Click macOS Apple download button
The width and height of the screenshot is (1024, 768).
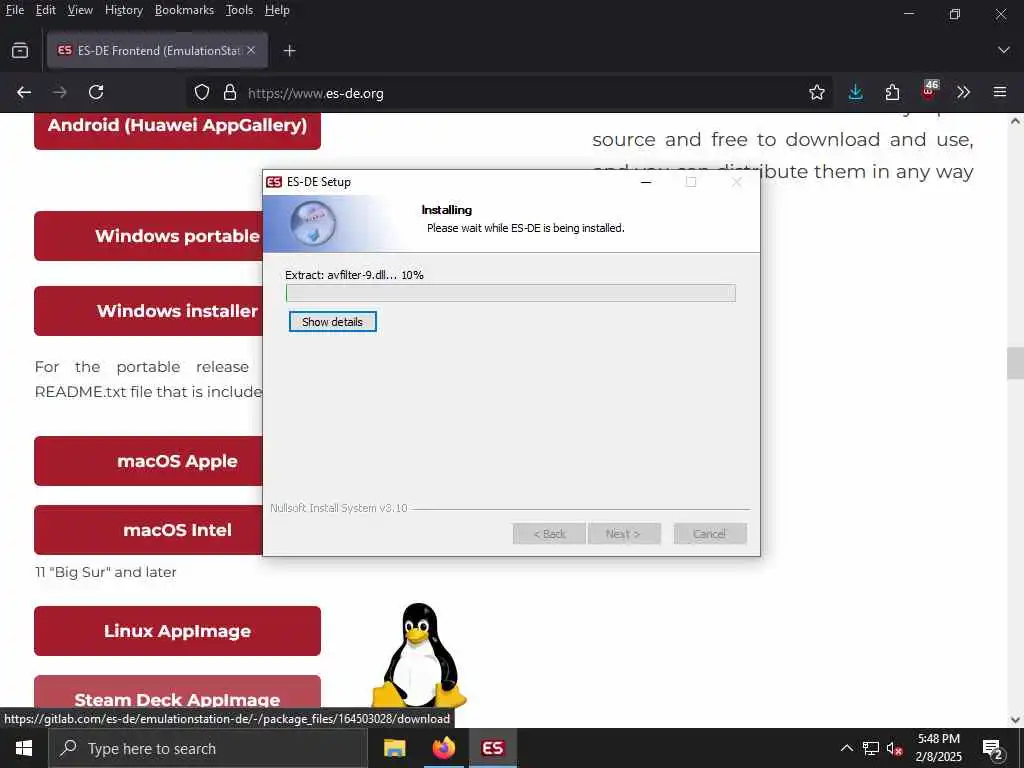click(149, 461)
